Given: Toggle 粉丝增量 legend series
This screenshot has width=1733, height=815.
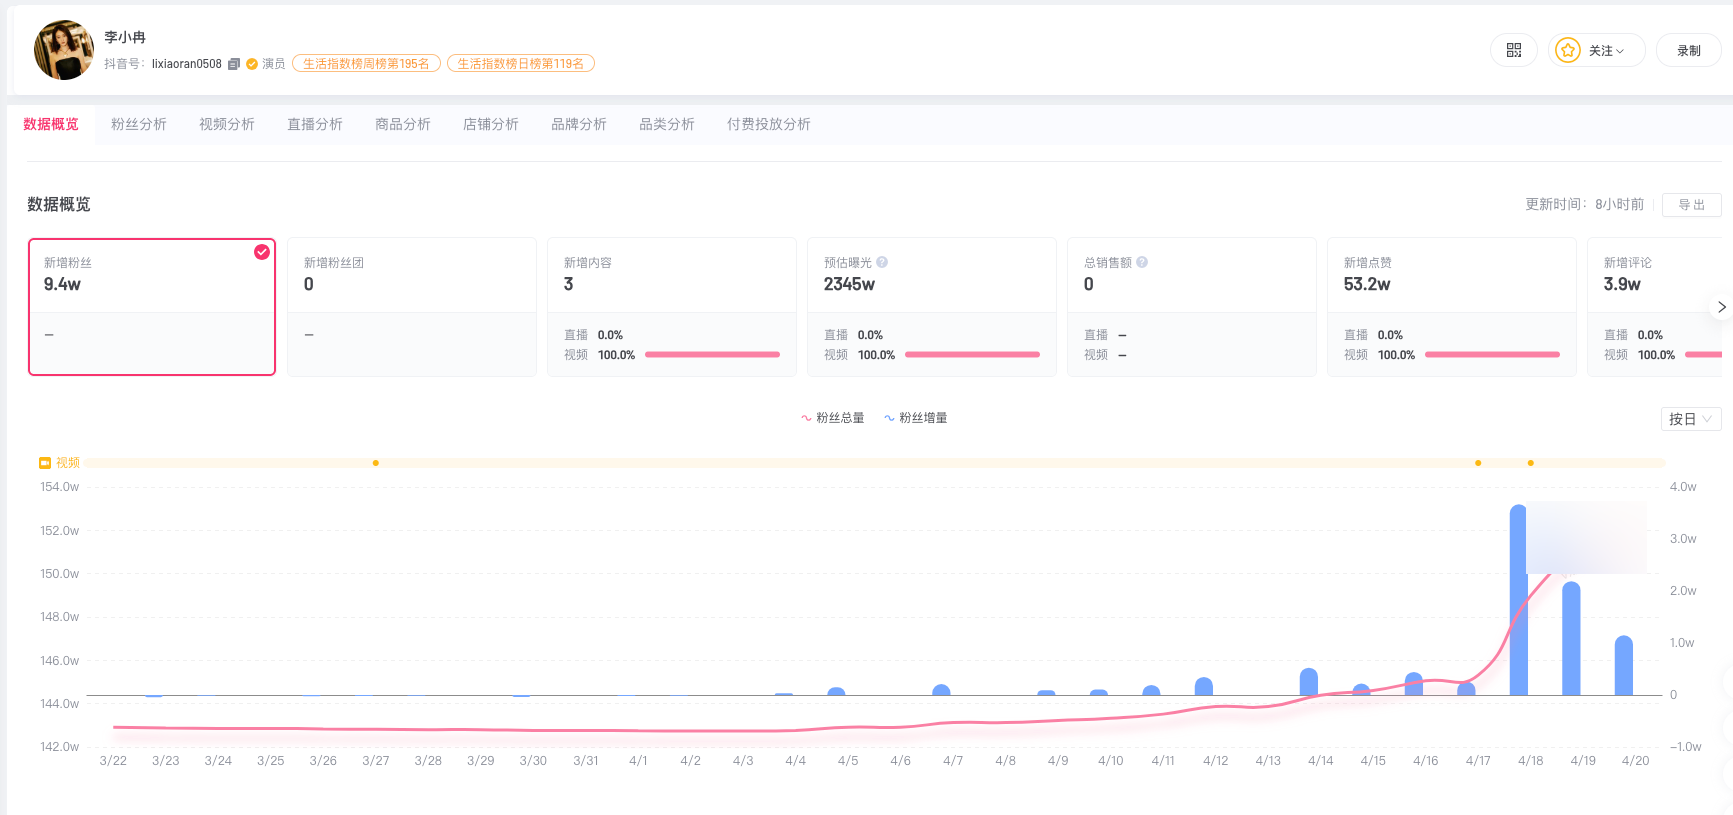Looking at the screenshot, I should pos(915,418).
